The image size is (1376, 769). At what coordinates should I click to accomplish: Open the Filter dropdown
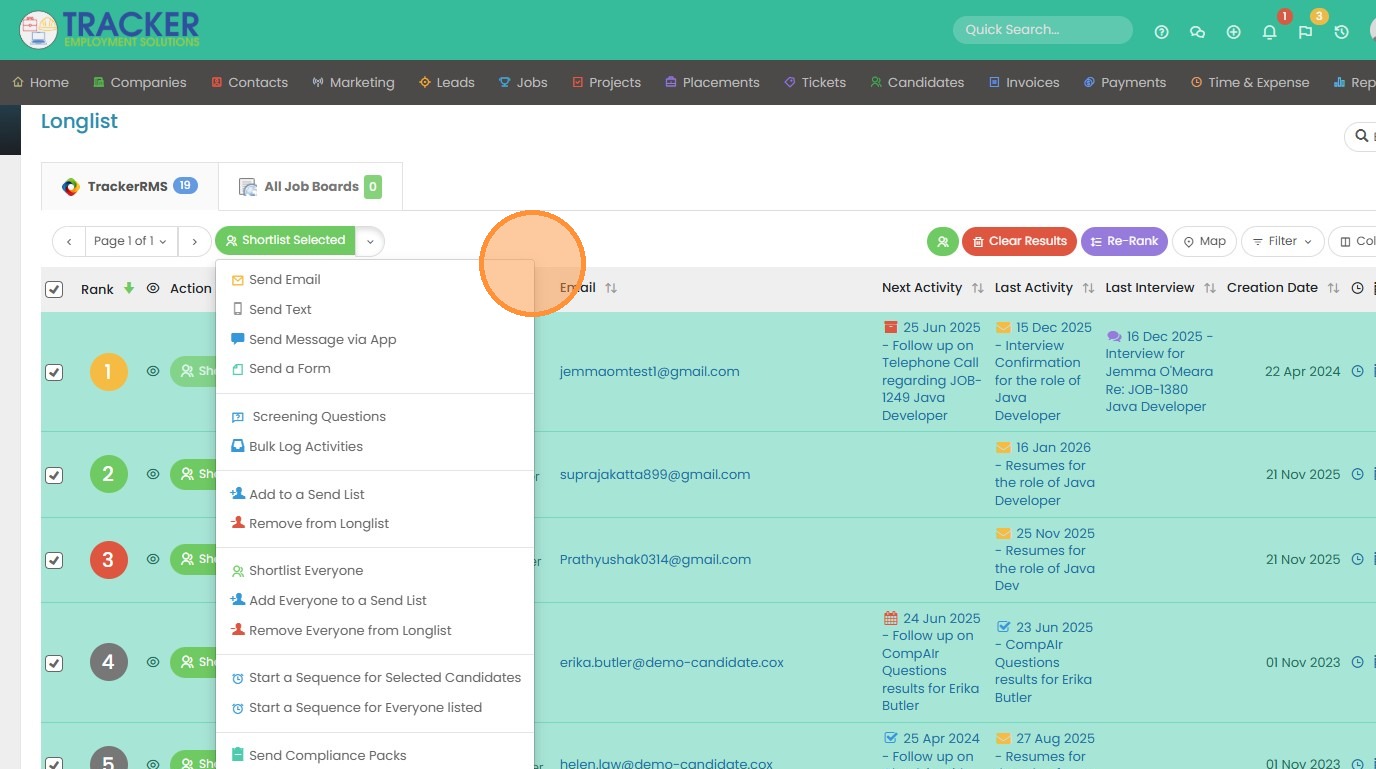pyautogui.click(x=1283, y=241)
